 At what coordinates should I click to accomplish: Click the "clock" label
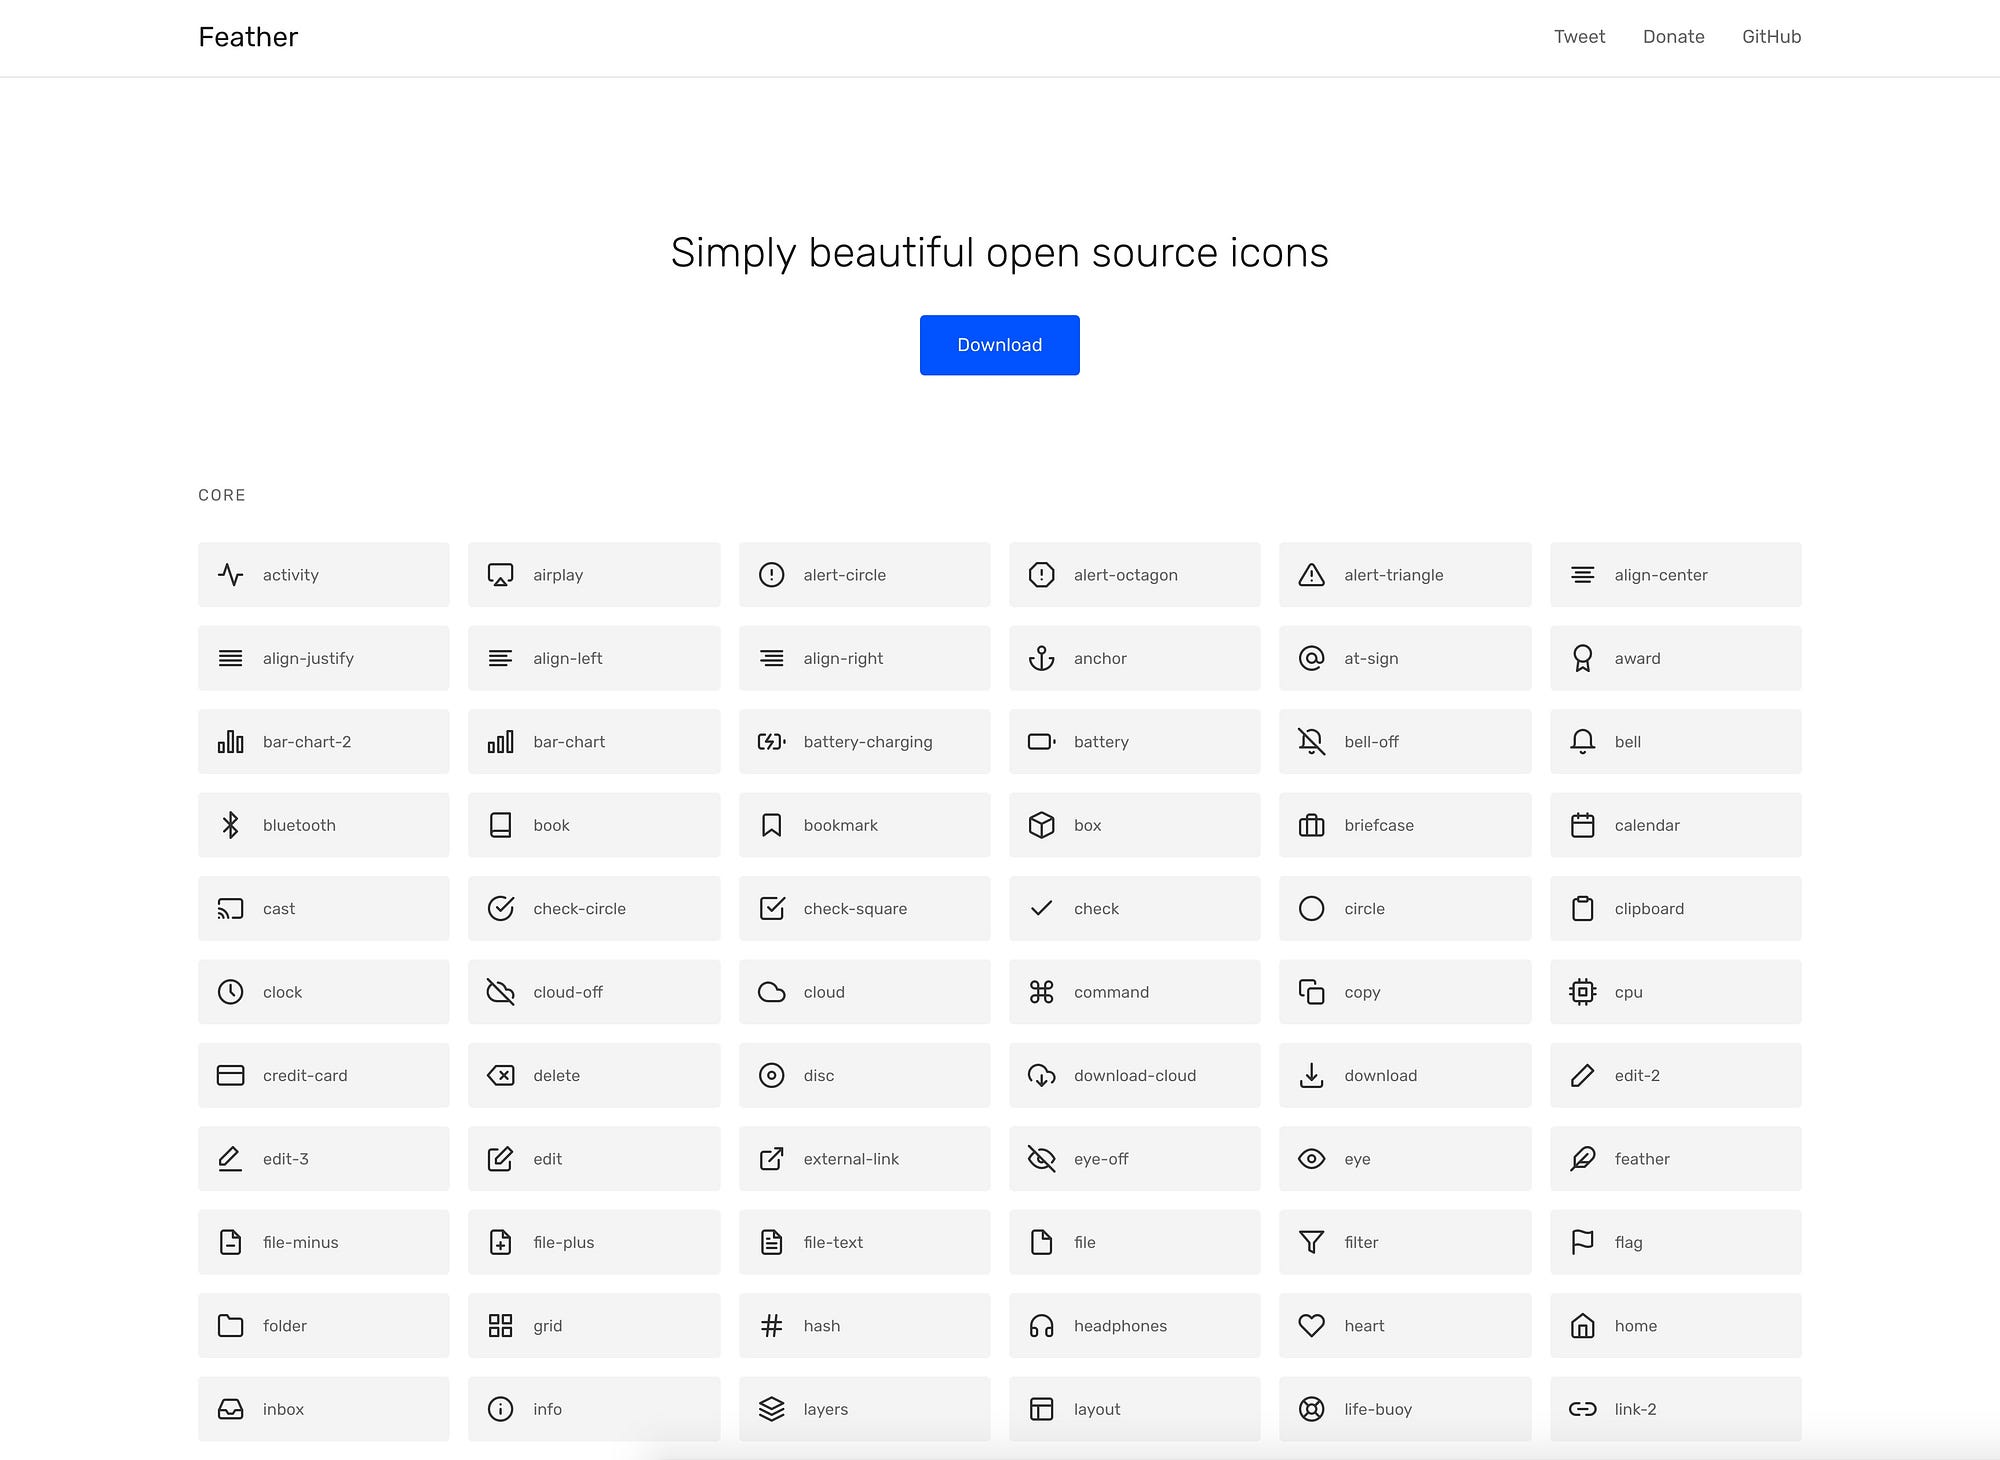pyautogui.click(x=282, y=992)
